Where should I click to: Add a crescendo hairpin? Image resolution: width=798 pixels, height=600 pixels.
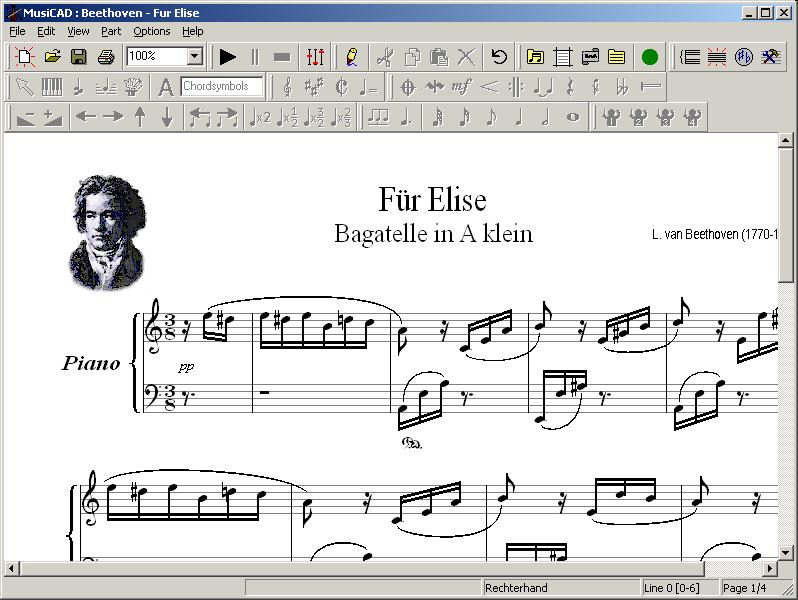click(x=489, y=87)
